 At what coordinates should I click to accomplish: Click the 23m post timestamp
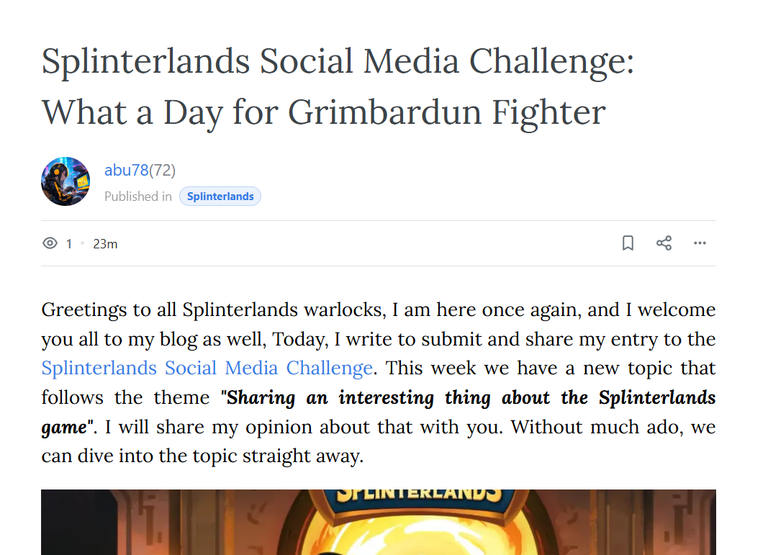point(105,243)
